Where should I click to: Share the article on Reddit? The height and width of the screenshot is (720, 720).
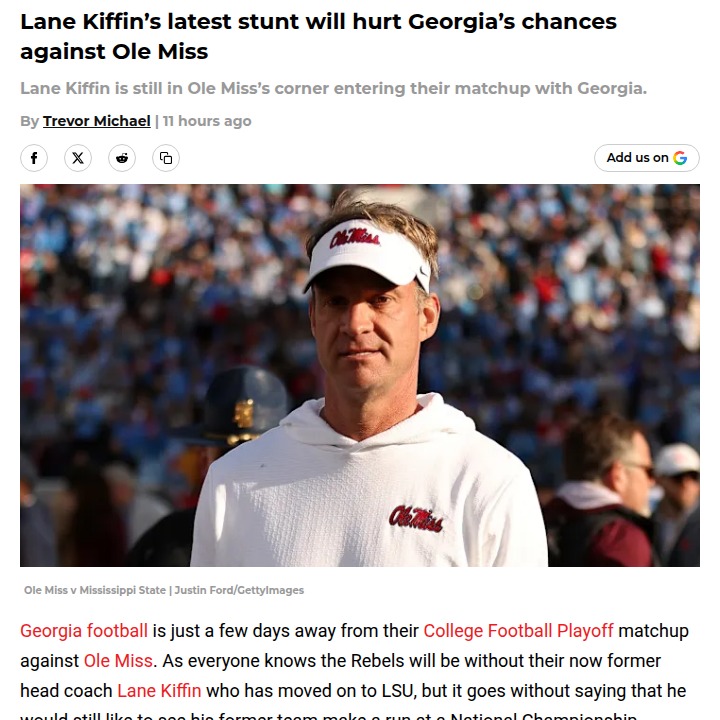(122, 158)
